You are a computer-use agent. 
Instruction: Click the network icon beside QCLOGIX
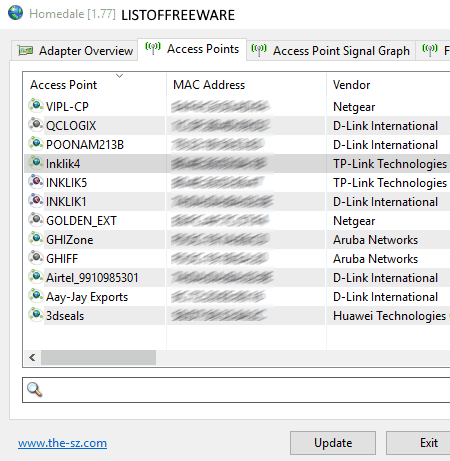coord(36,125)
